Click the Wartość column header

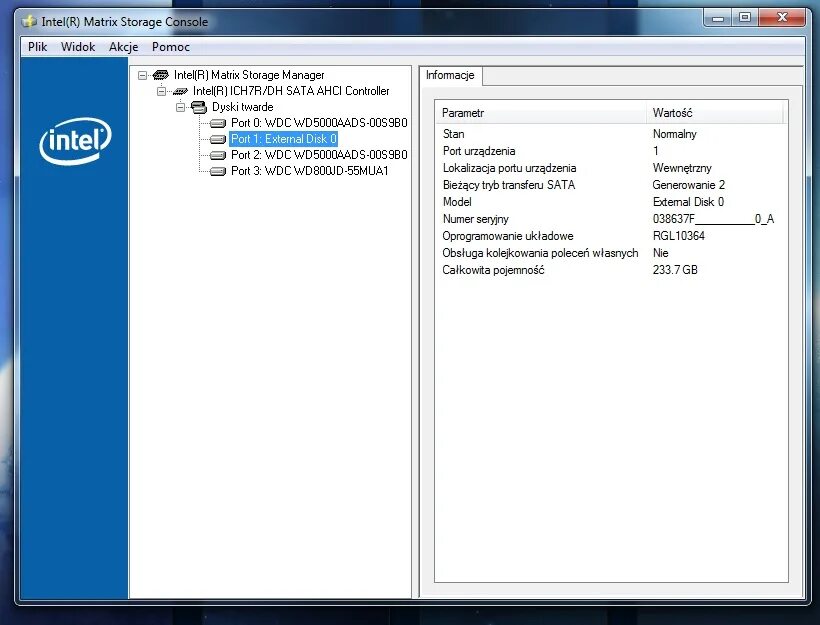coord(715,113)
